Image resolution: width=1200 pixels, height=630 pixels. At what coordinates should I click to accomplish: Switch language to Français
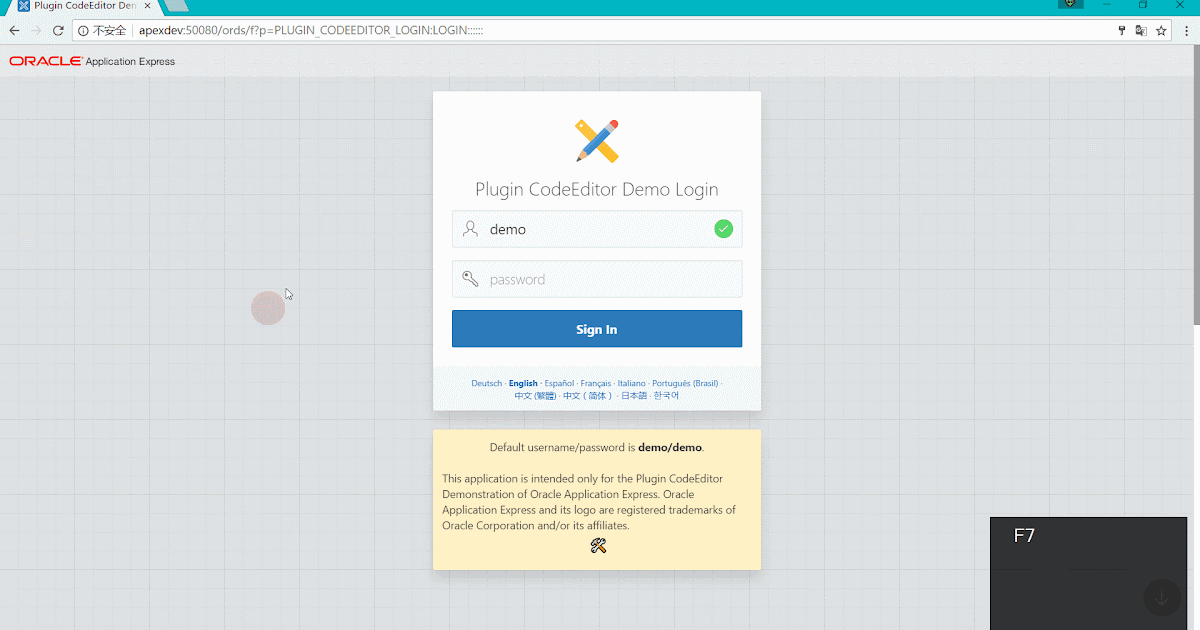(595, 382)
